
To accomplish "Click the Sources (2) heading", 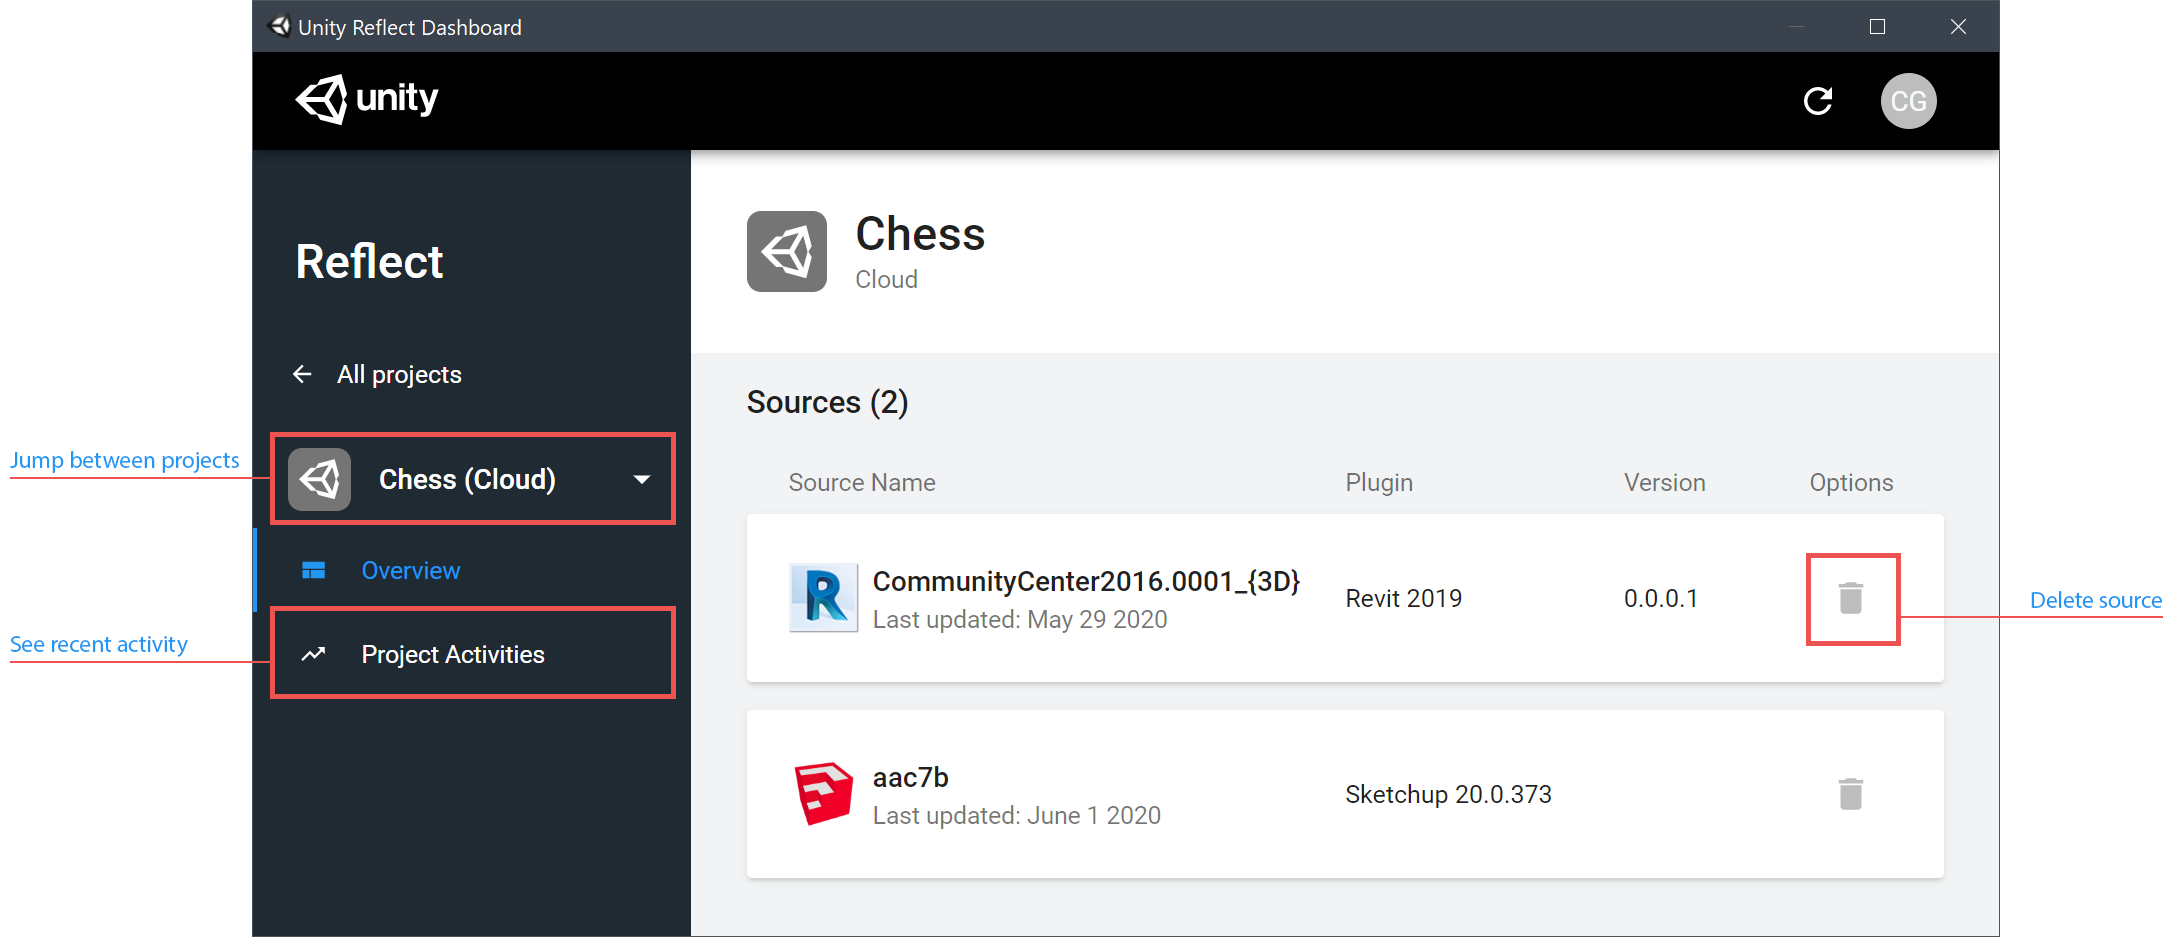I will click(x=828, y=402).
